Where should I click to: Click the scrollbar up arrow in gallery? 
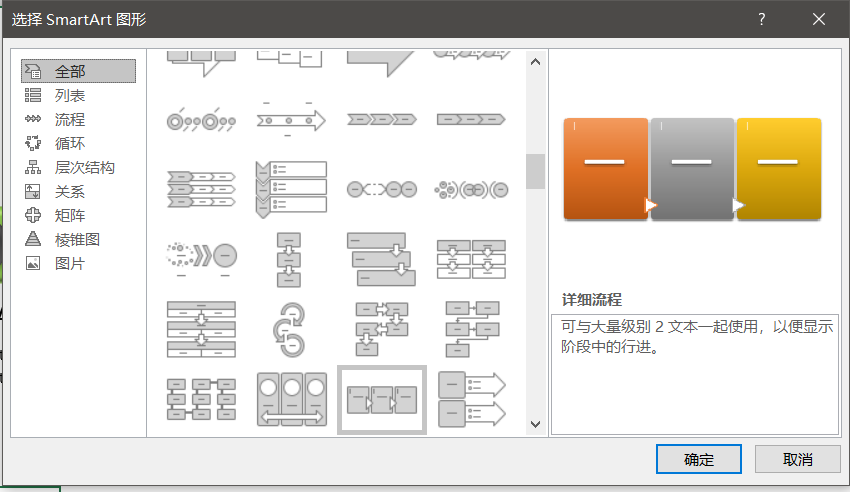coord(535,63)
